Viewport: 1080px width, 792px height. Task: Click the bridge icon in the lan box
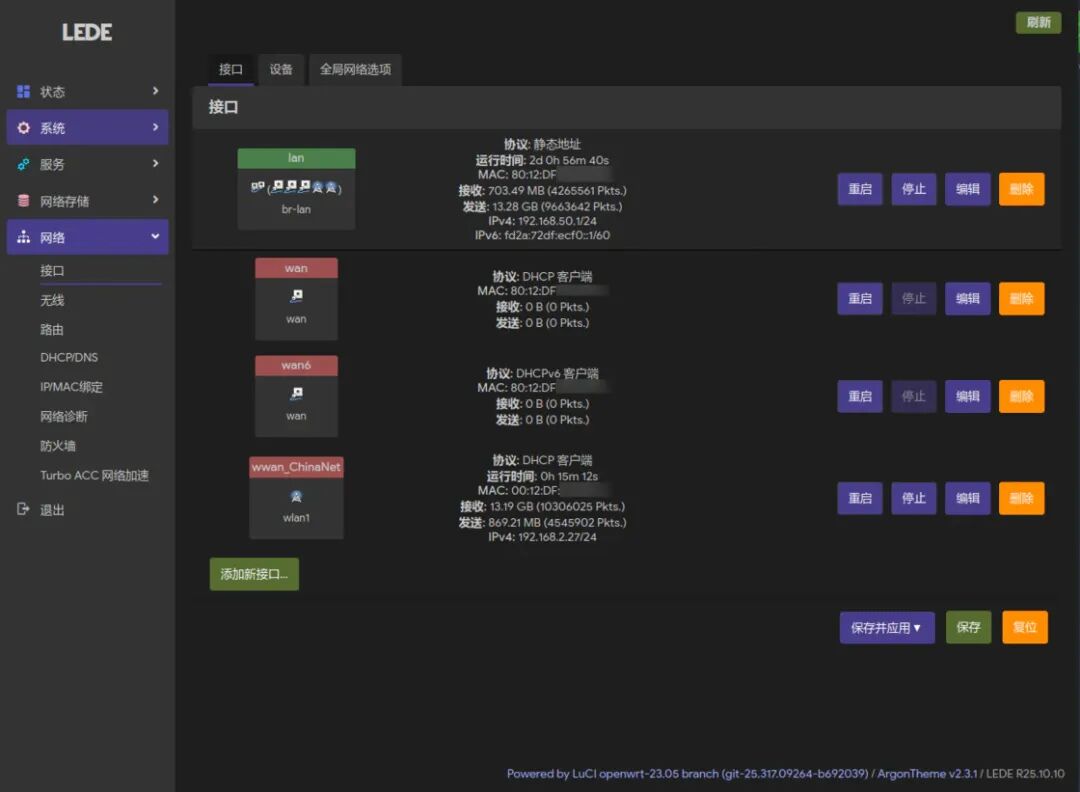(258, 186)
